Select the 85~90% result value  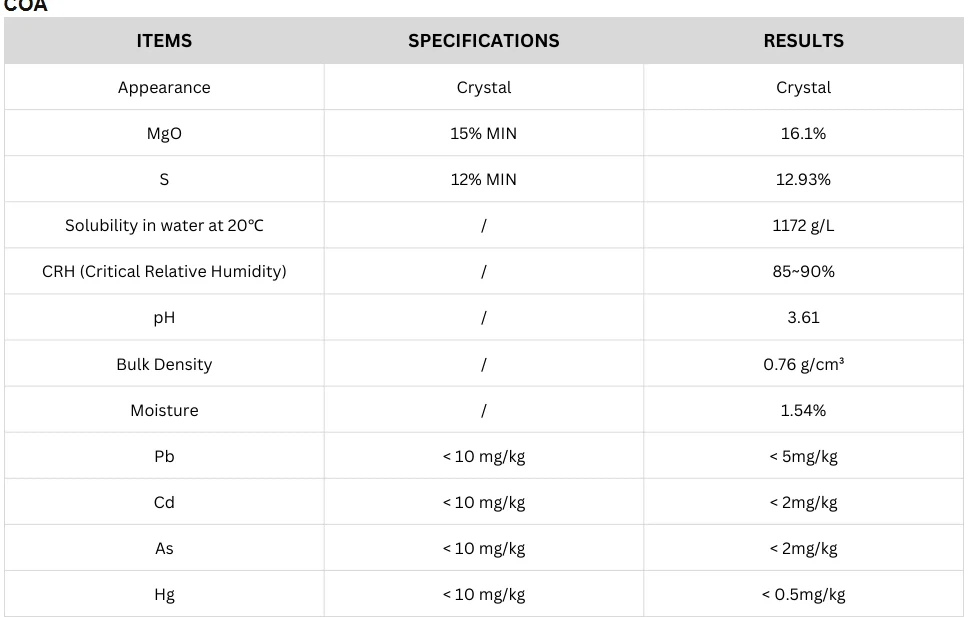coord(803,271)
